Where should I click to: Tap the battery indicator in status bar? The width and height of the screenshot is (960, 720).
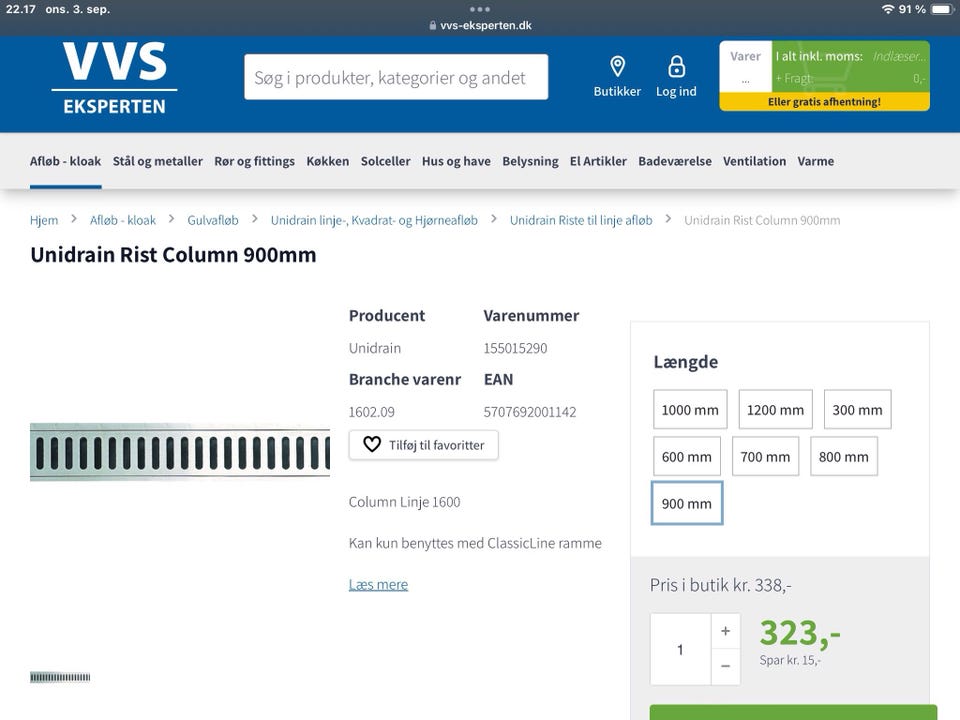point(942,9)
